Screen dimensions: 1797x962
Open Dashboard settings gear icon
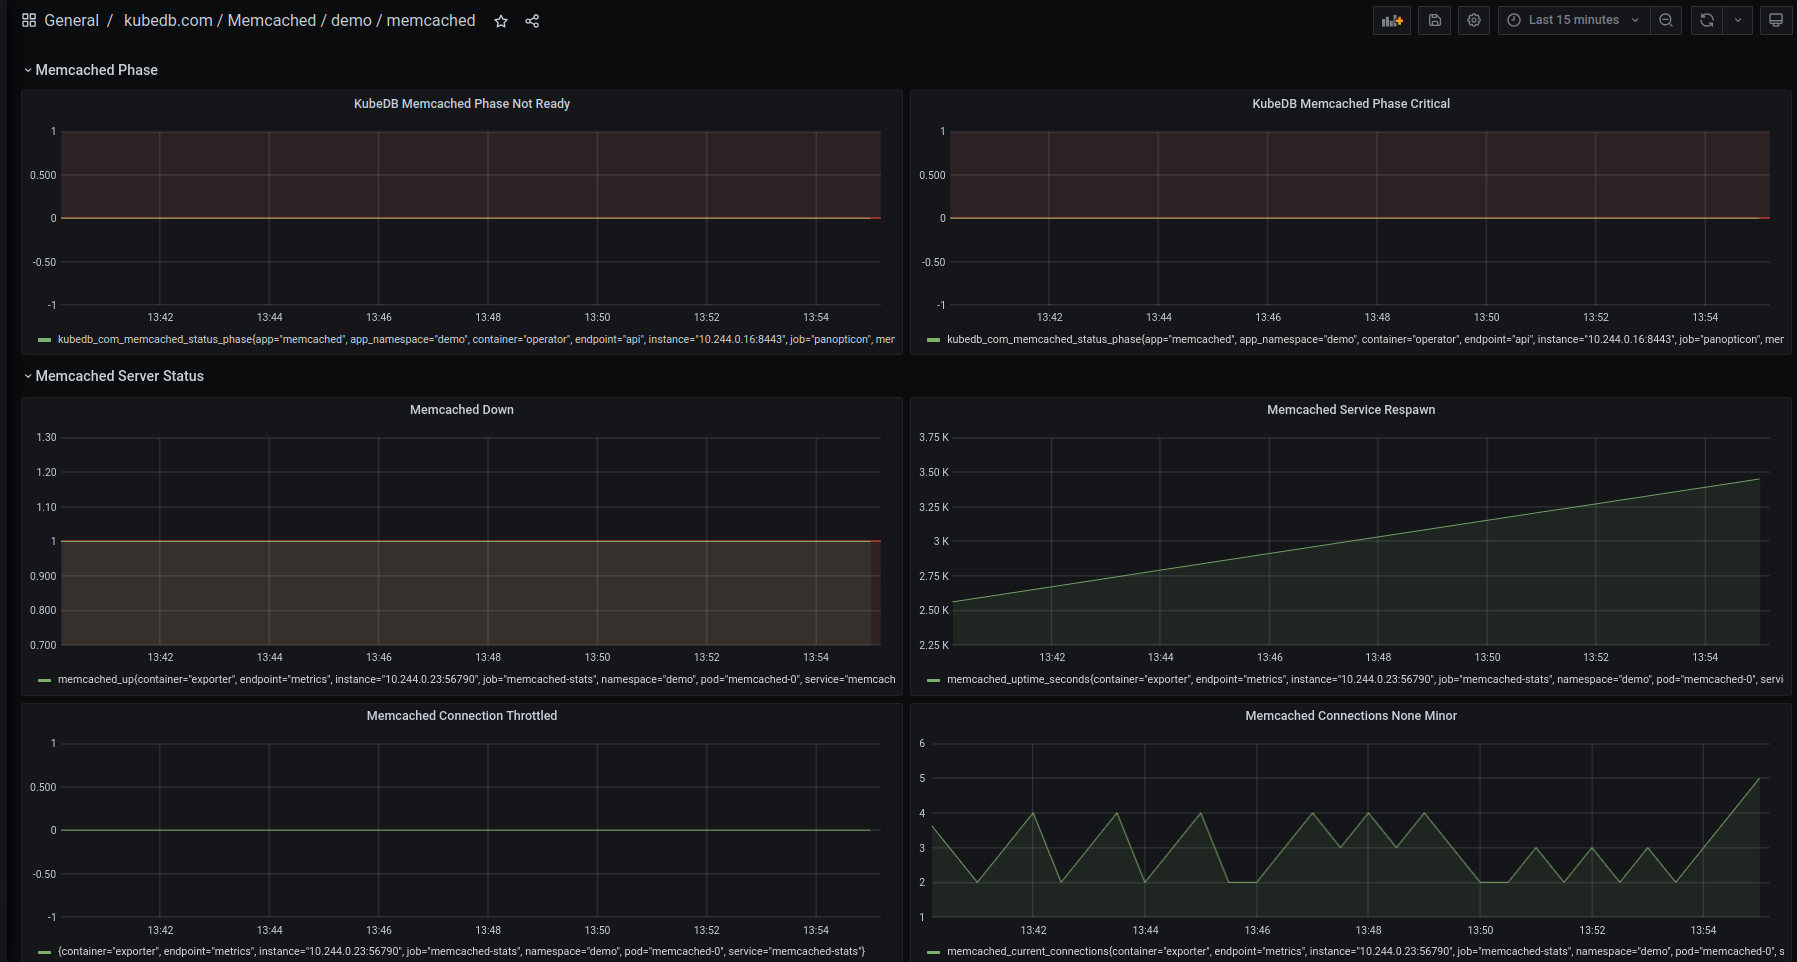click(x=1473, y=20)
